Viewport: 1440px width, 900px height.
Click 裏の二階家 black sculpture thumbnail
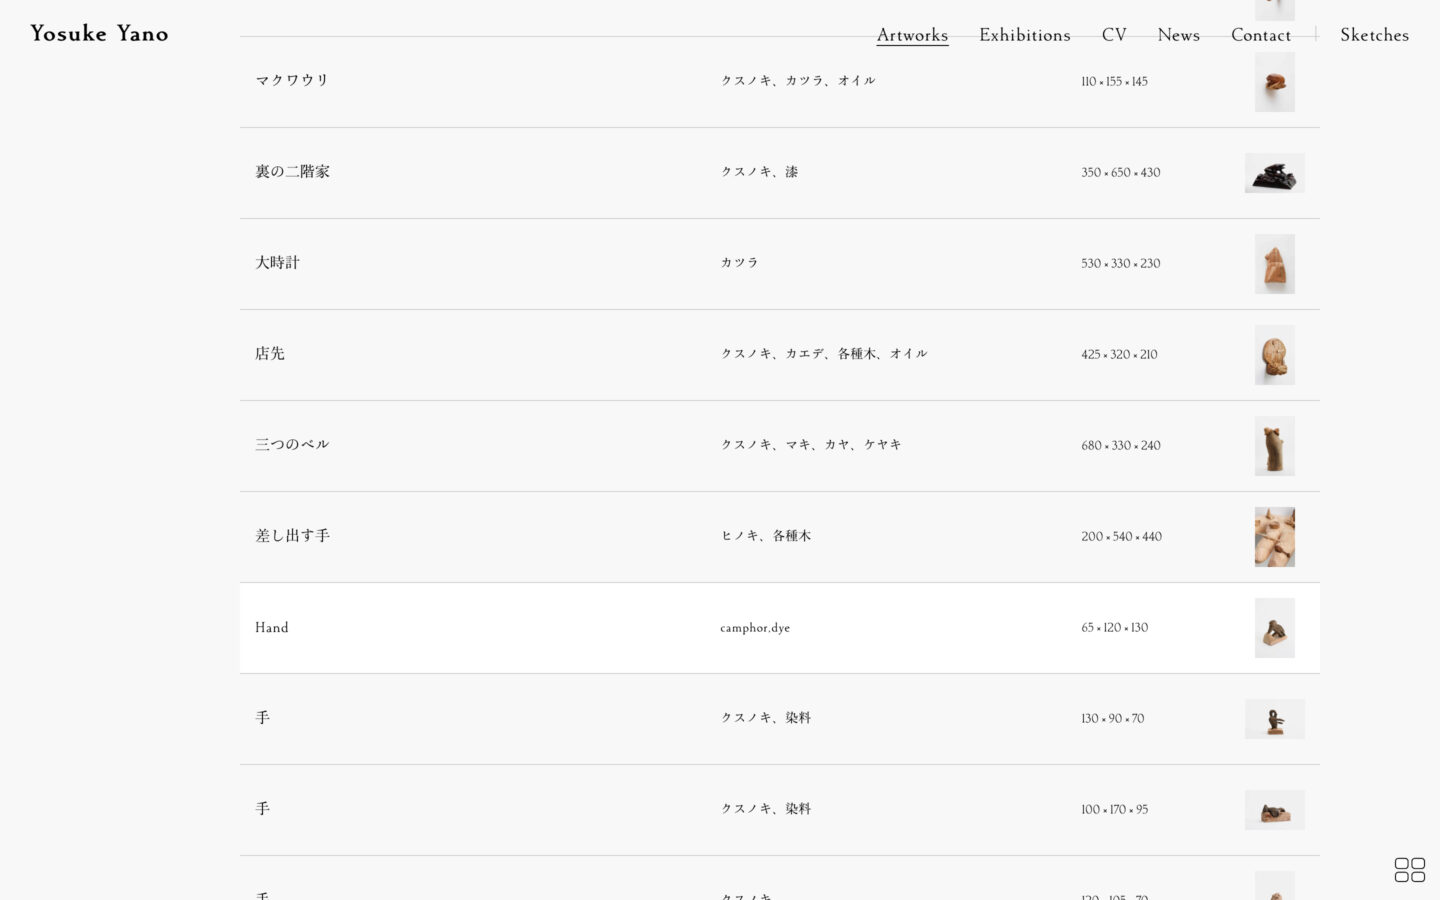1274,173
